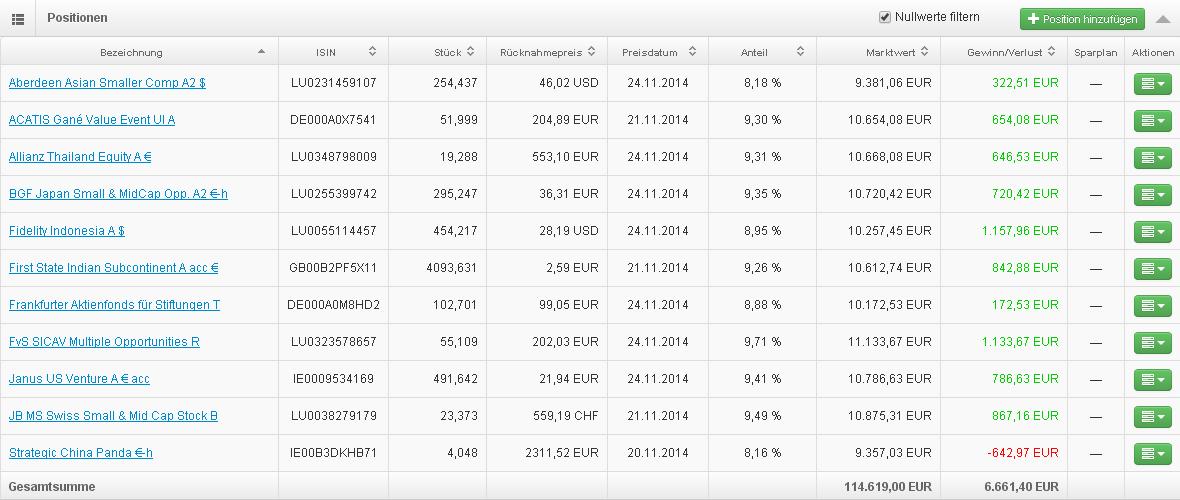Open Strategic China Panda €-h link

click(81, 453)
